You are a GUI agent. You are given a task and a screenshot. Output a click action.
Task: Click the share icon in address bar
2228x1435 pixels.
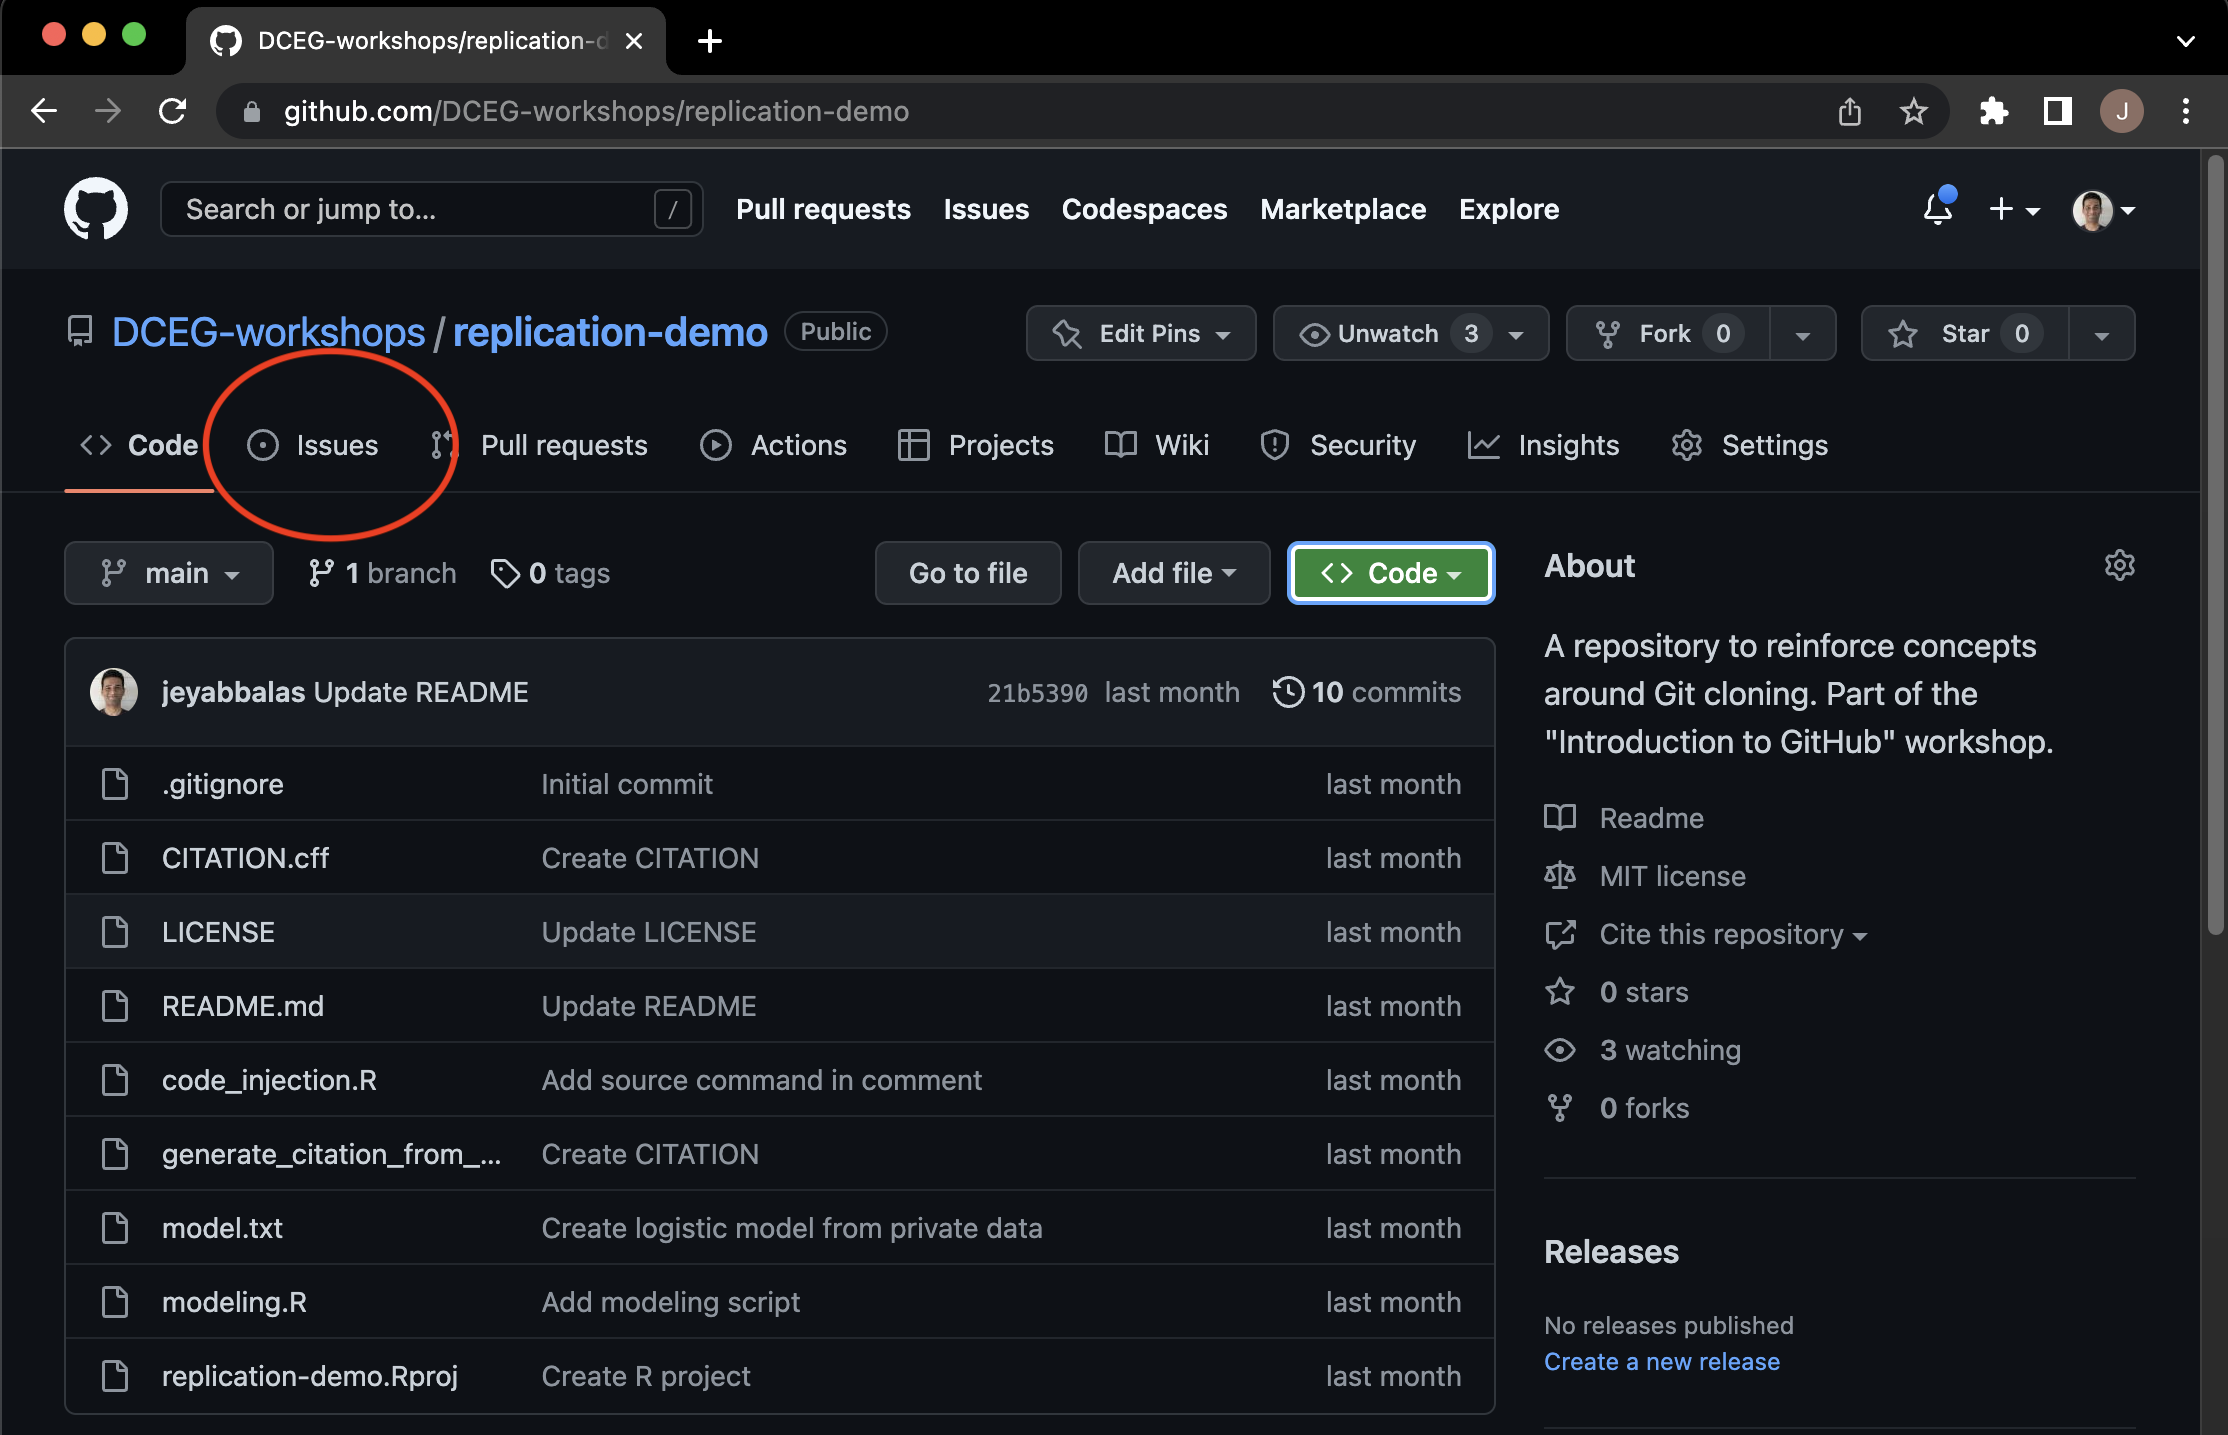pyautogui.click(x=1849, y=111)
